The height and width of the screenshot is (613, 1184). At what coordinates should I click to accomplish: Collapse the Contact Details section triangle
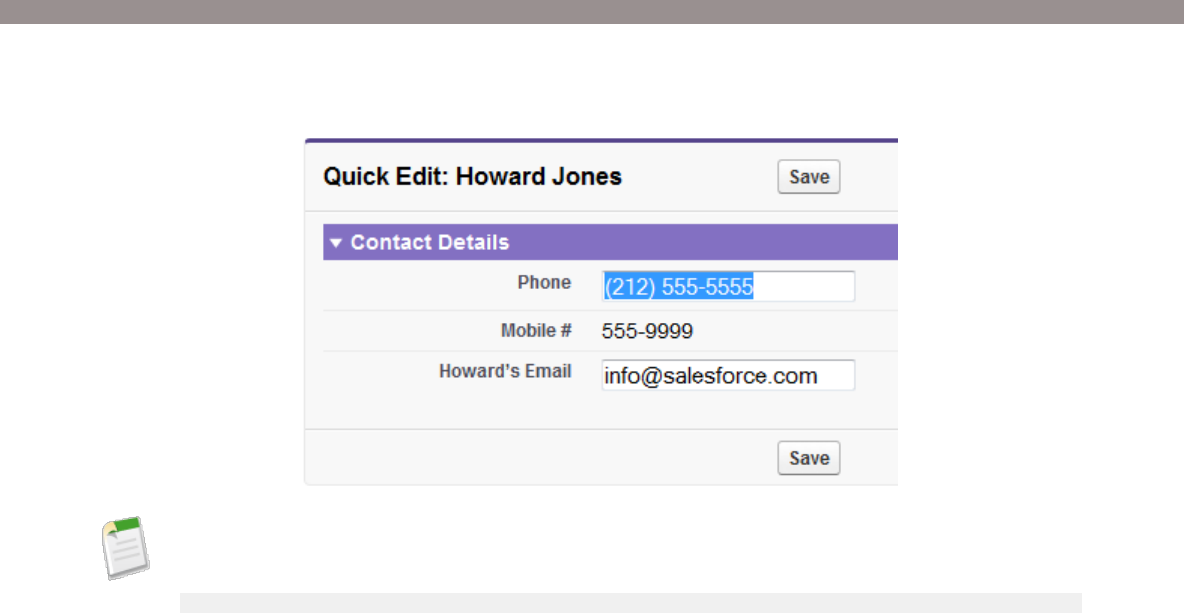(336, 243)
